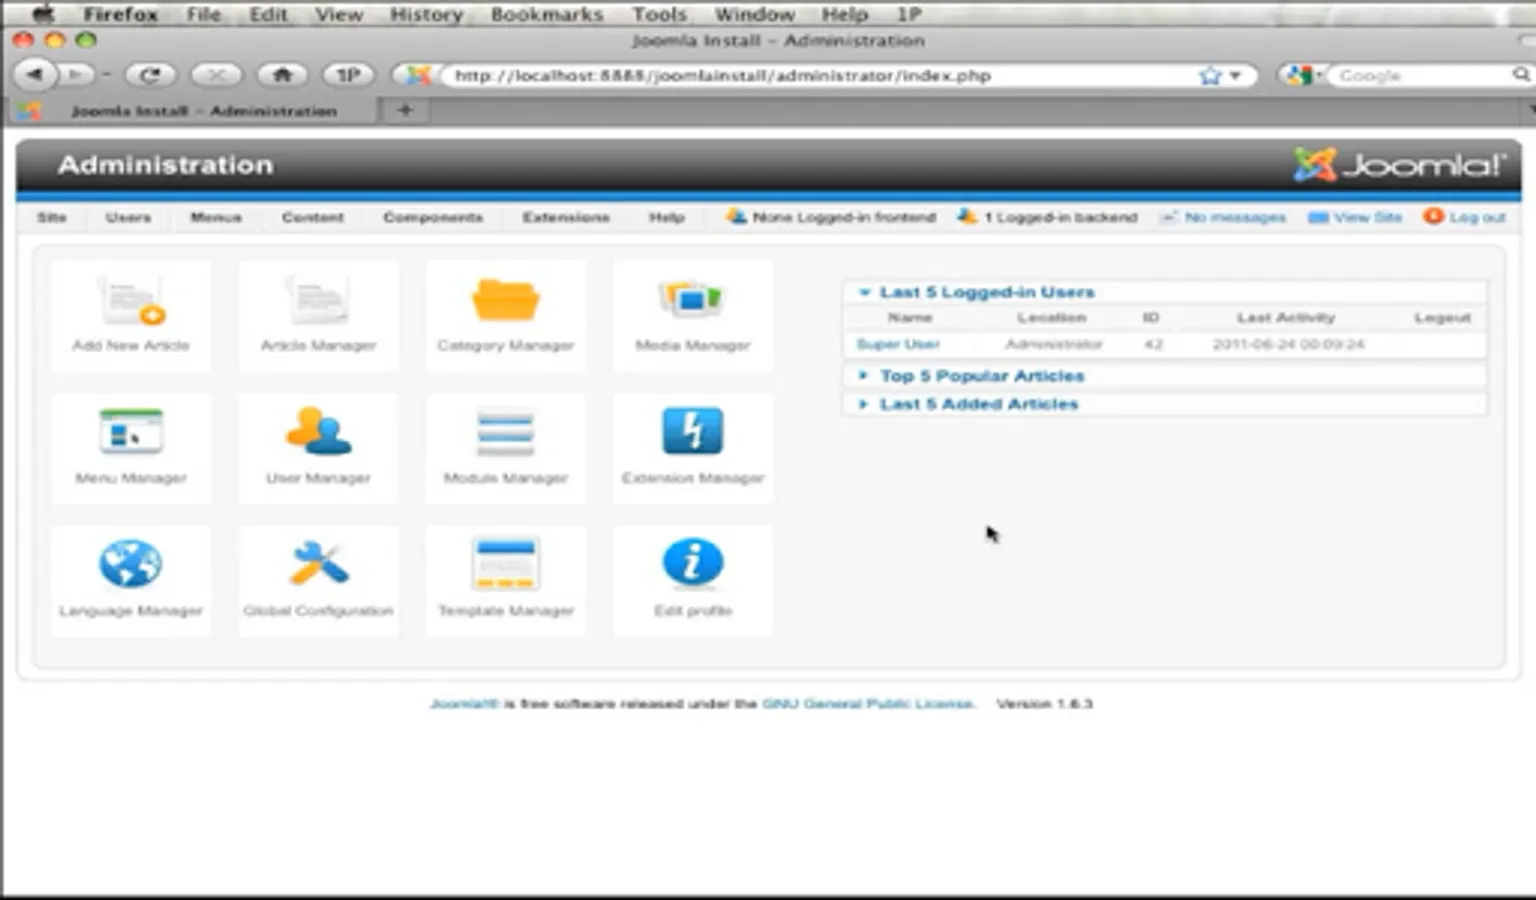Click the Log out link text
Viewport: 1536px width, 900px height.
1477,217
